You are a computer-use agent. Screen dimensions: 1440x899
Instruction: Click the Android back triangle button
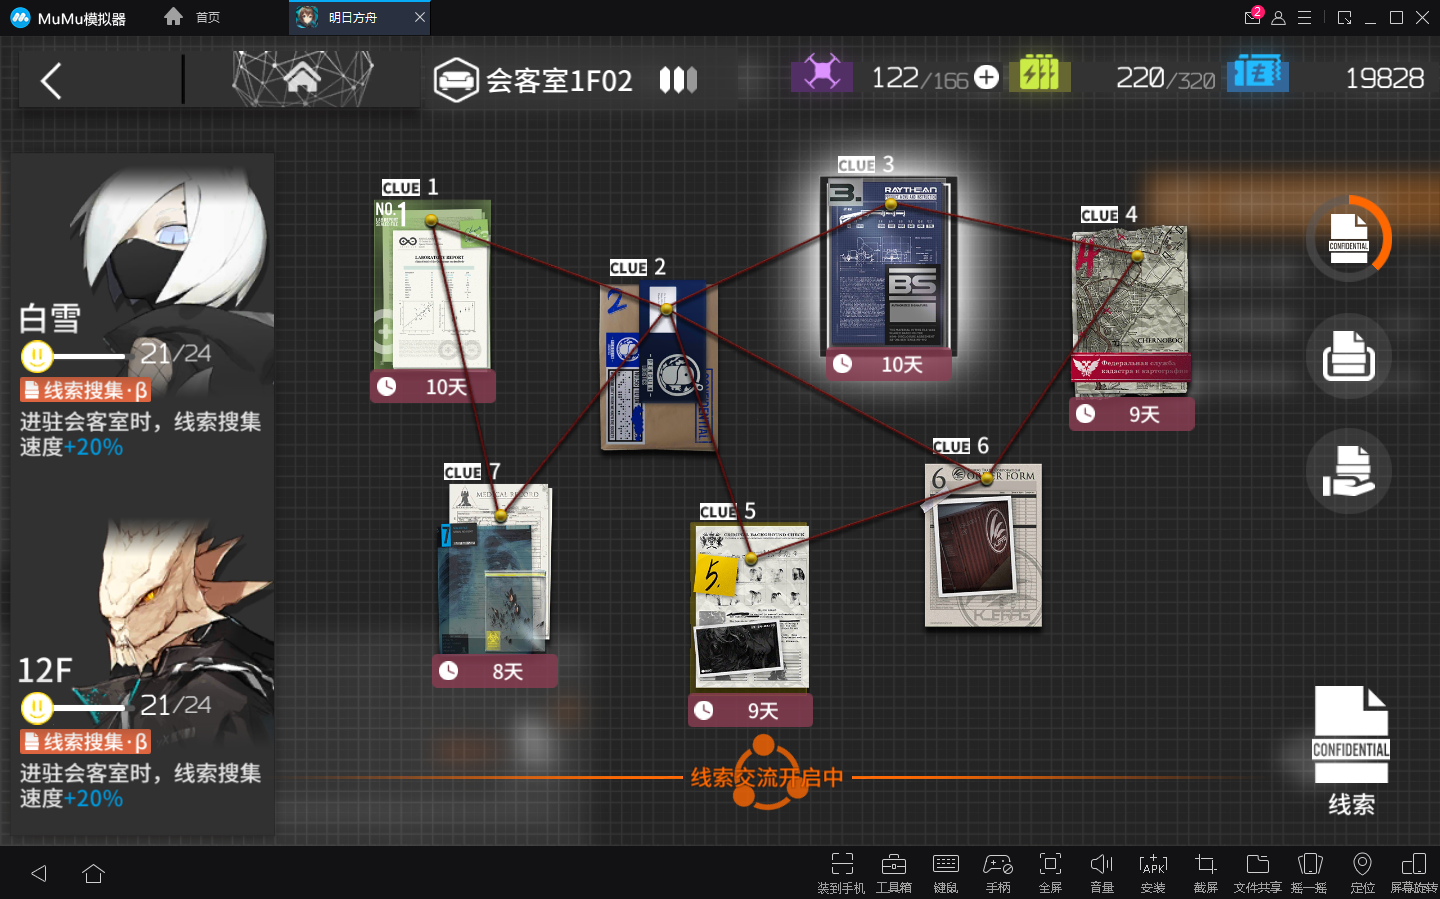39,873
